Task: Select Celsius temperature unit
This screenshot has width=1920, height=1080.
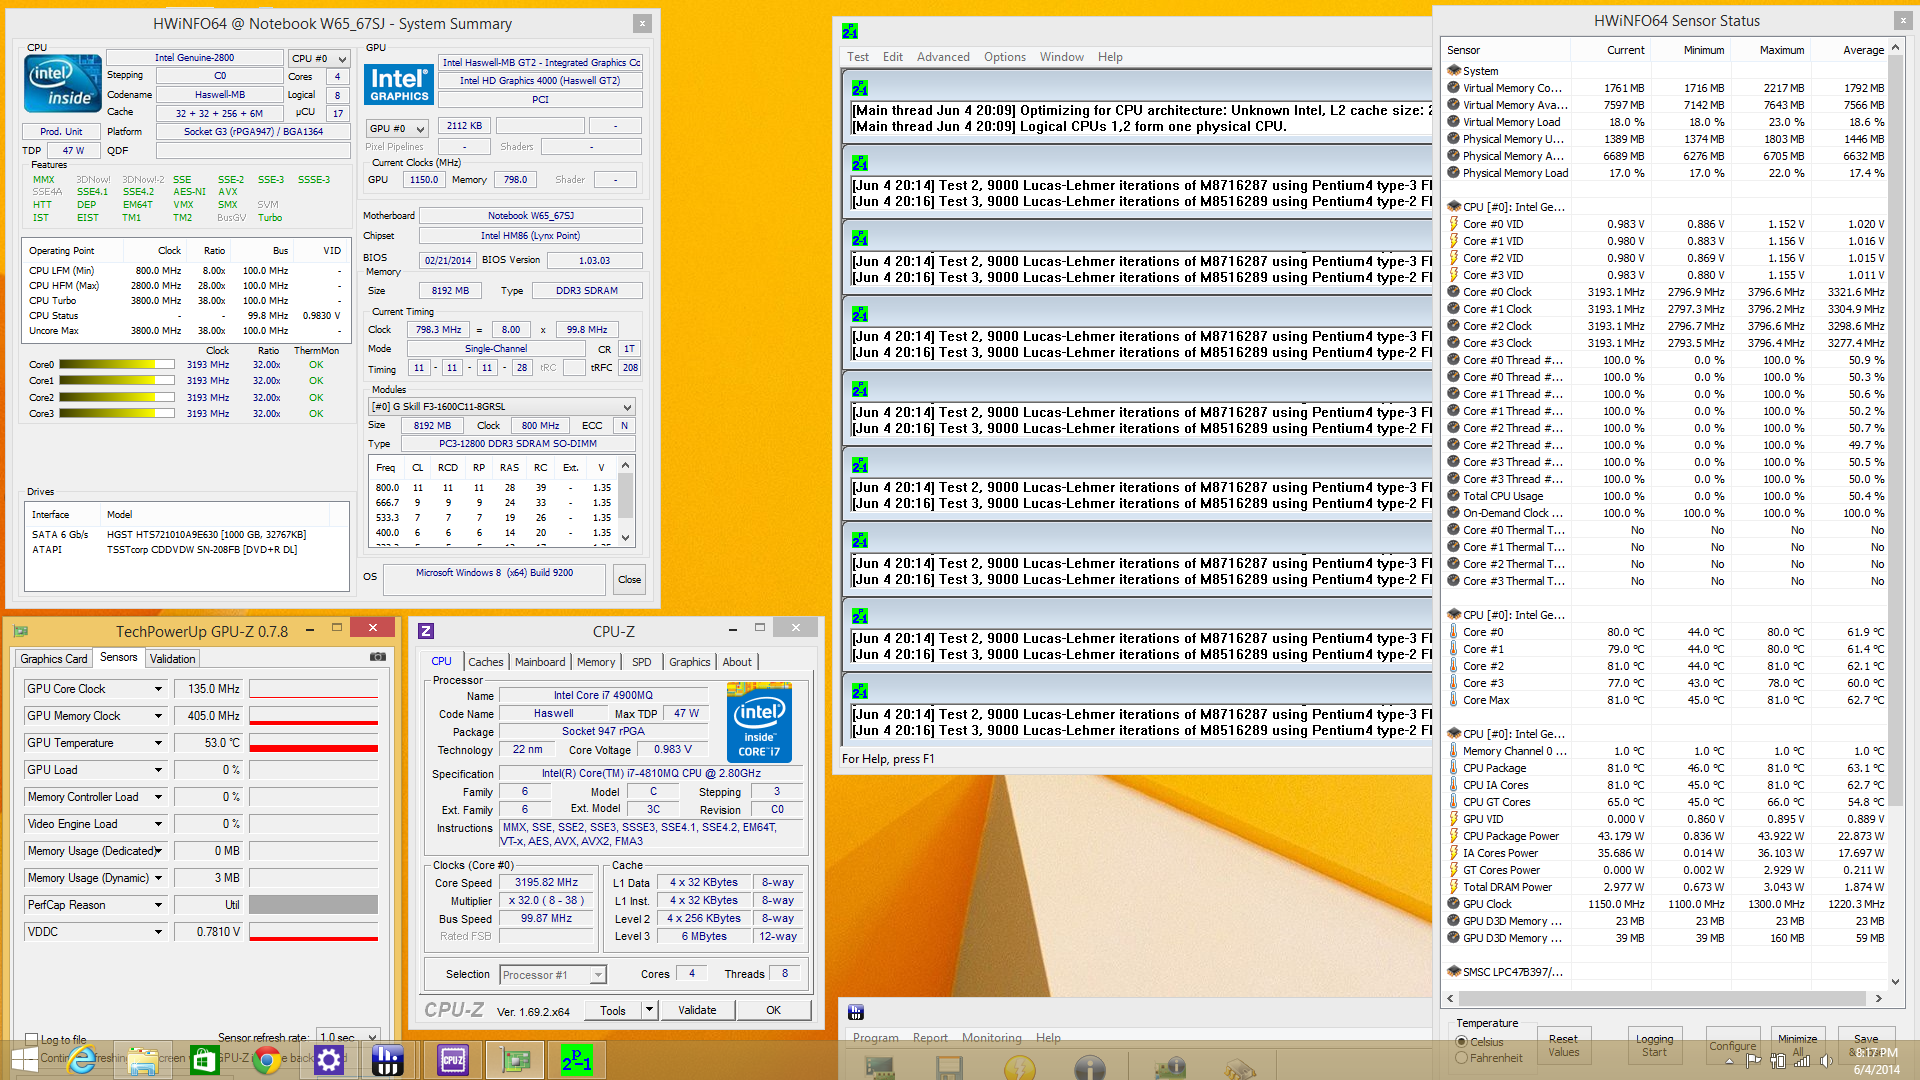Action: pos(1462,1042)
